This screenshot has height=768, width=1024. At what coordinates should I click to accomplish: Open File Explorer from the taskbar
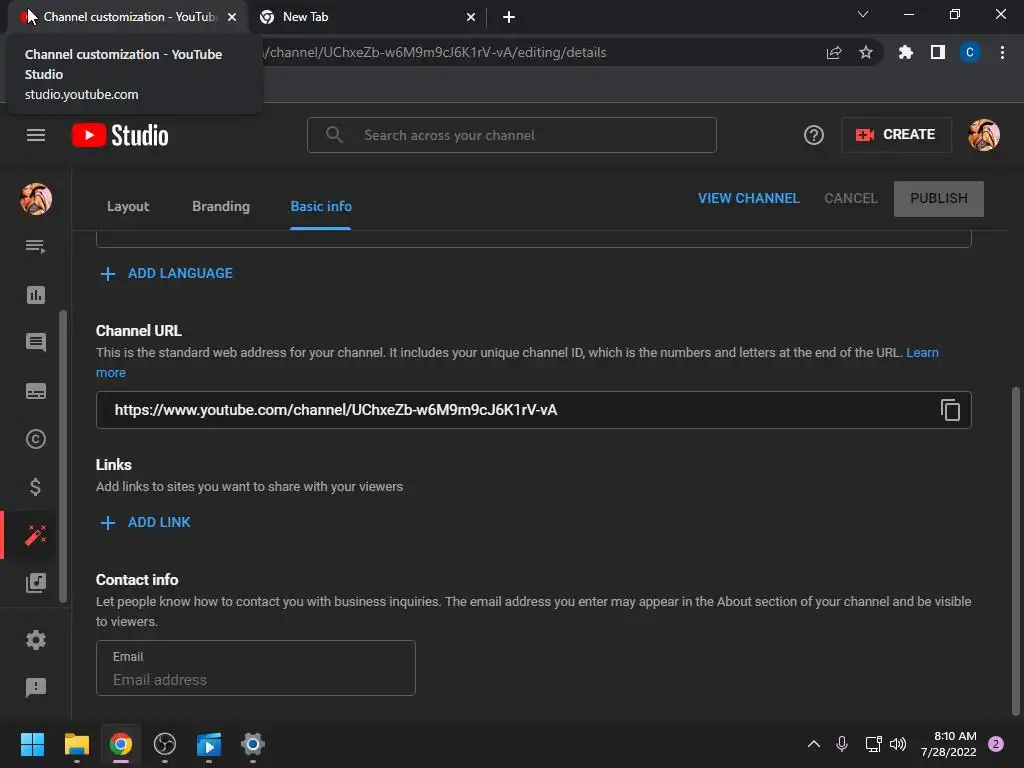click(76, 744)
